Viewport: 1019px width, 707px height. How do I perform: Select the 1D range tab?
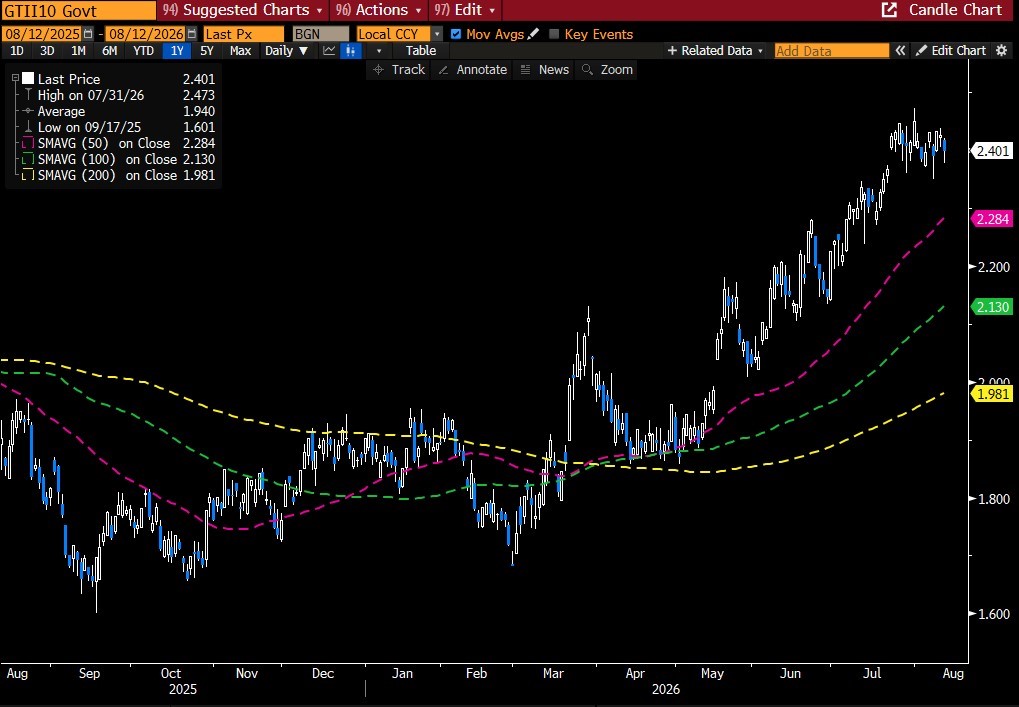click(x=17, y=51)
